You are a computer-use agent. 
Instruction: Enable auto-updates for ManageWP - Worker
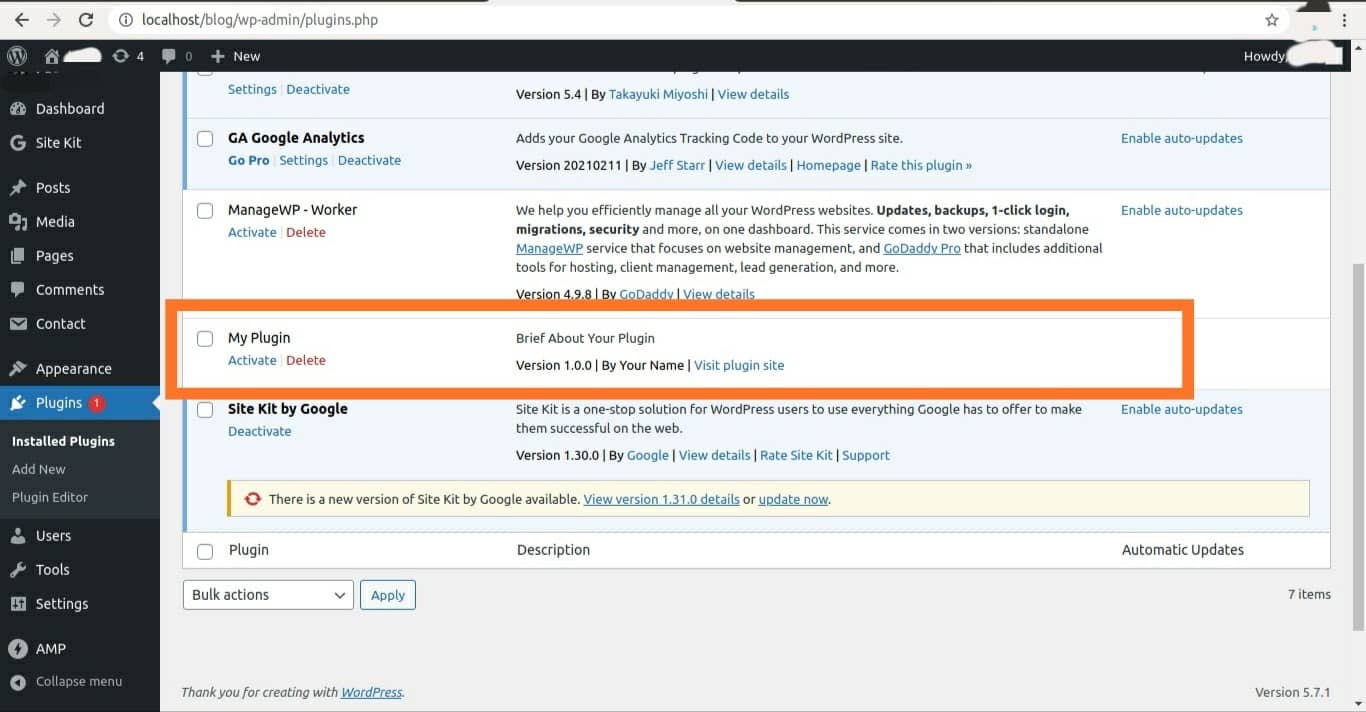1182,210
